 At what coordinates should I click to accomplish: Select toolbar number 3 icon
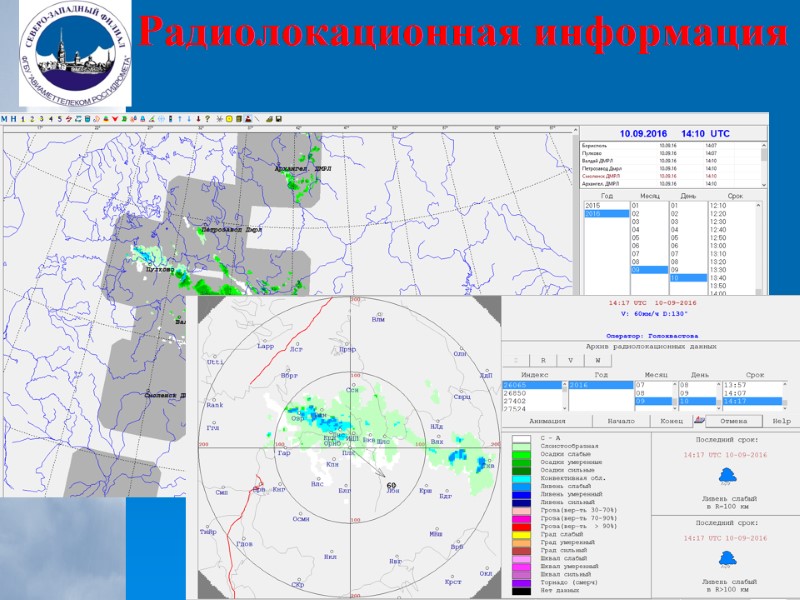(x=41, y=119)
